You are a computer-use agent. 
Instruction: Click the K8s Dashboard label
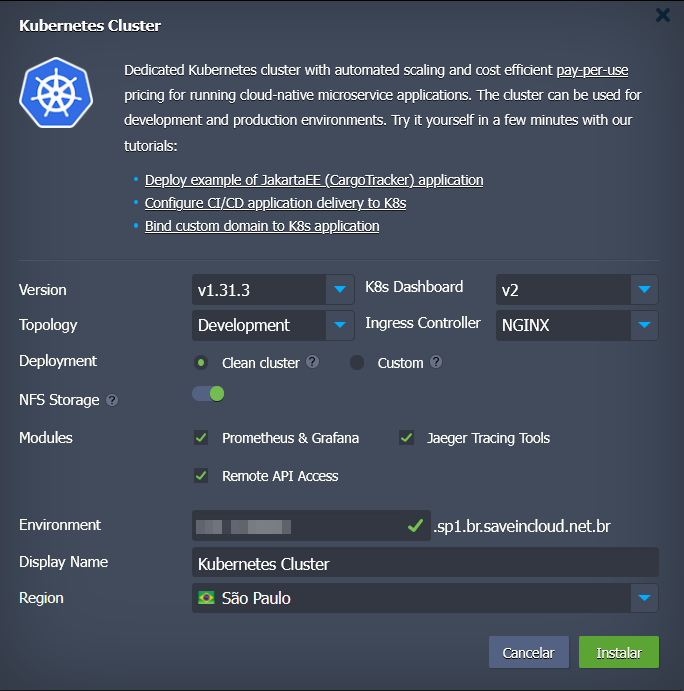click(x=414, y=287)
